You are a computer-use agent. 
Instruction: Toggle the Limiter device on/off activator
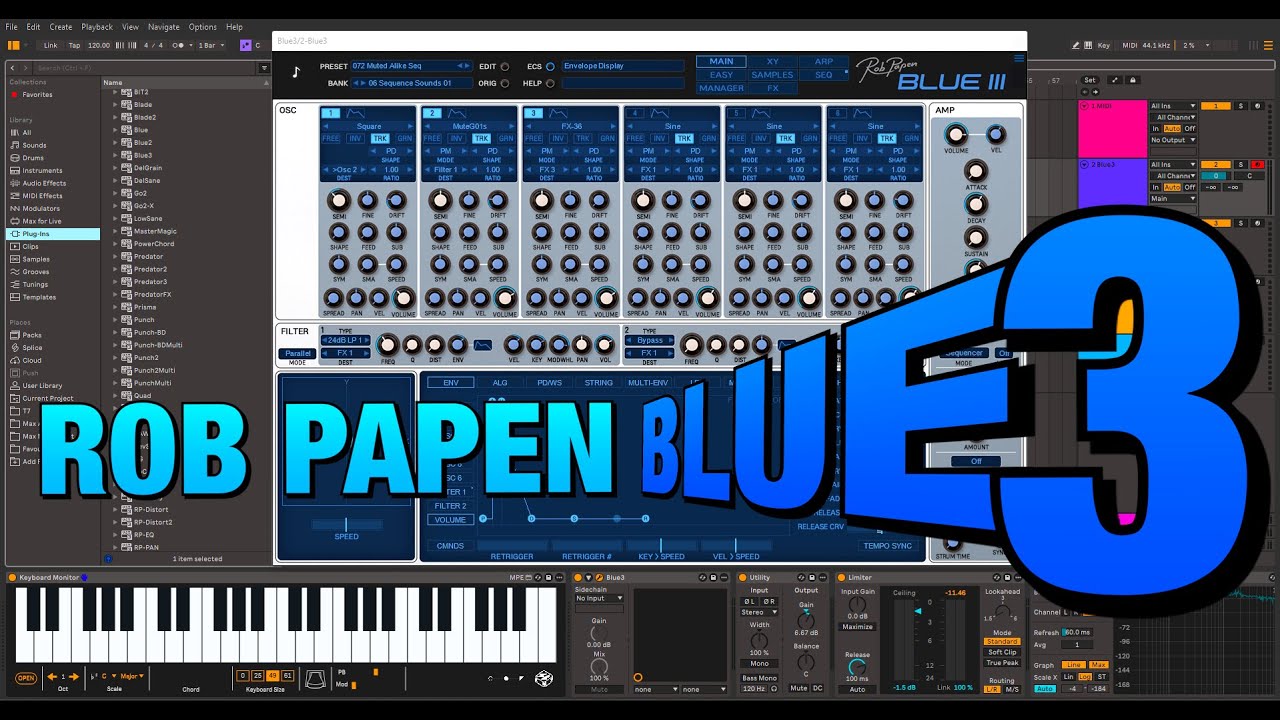pos(841,577)
